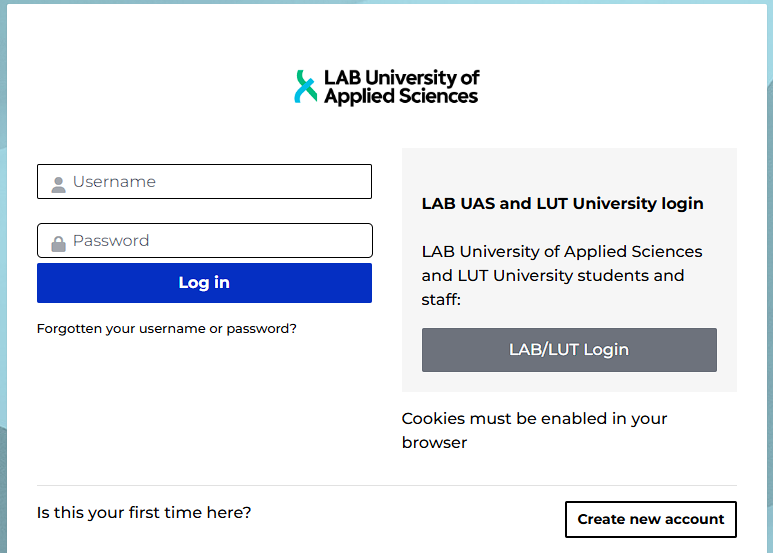Click "LAB UAS and LUT University login" heading

click(562, 203)
